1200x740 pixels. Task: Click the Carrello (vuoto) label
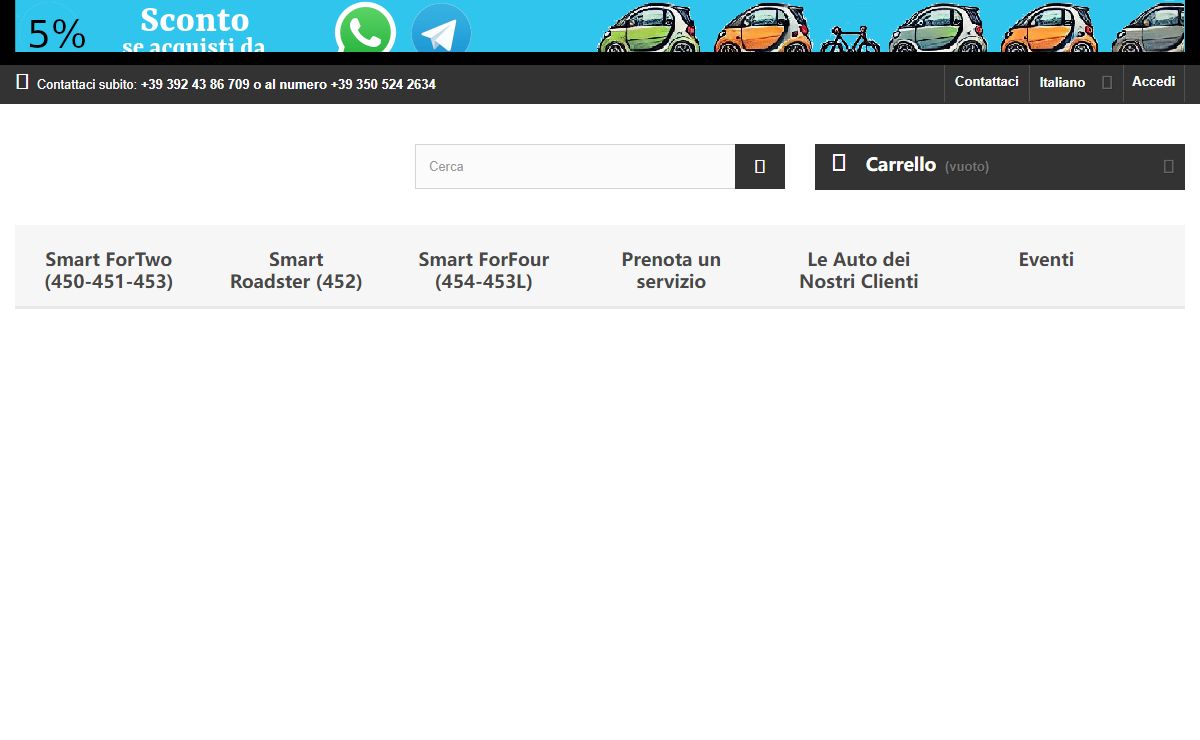926,165
